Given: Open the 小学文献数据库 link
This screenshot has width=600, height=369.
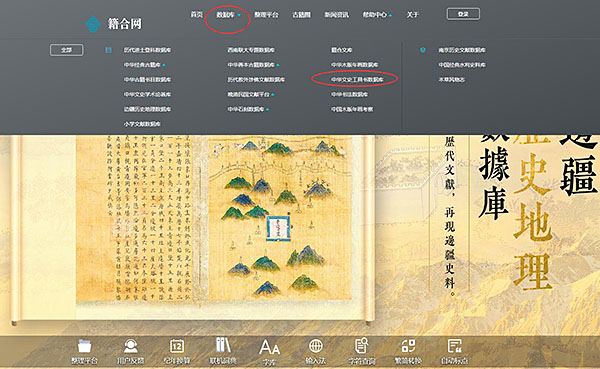Looking at the screenshot, I should (x=142, y=124).
